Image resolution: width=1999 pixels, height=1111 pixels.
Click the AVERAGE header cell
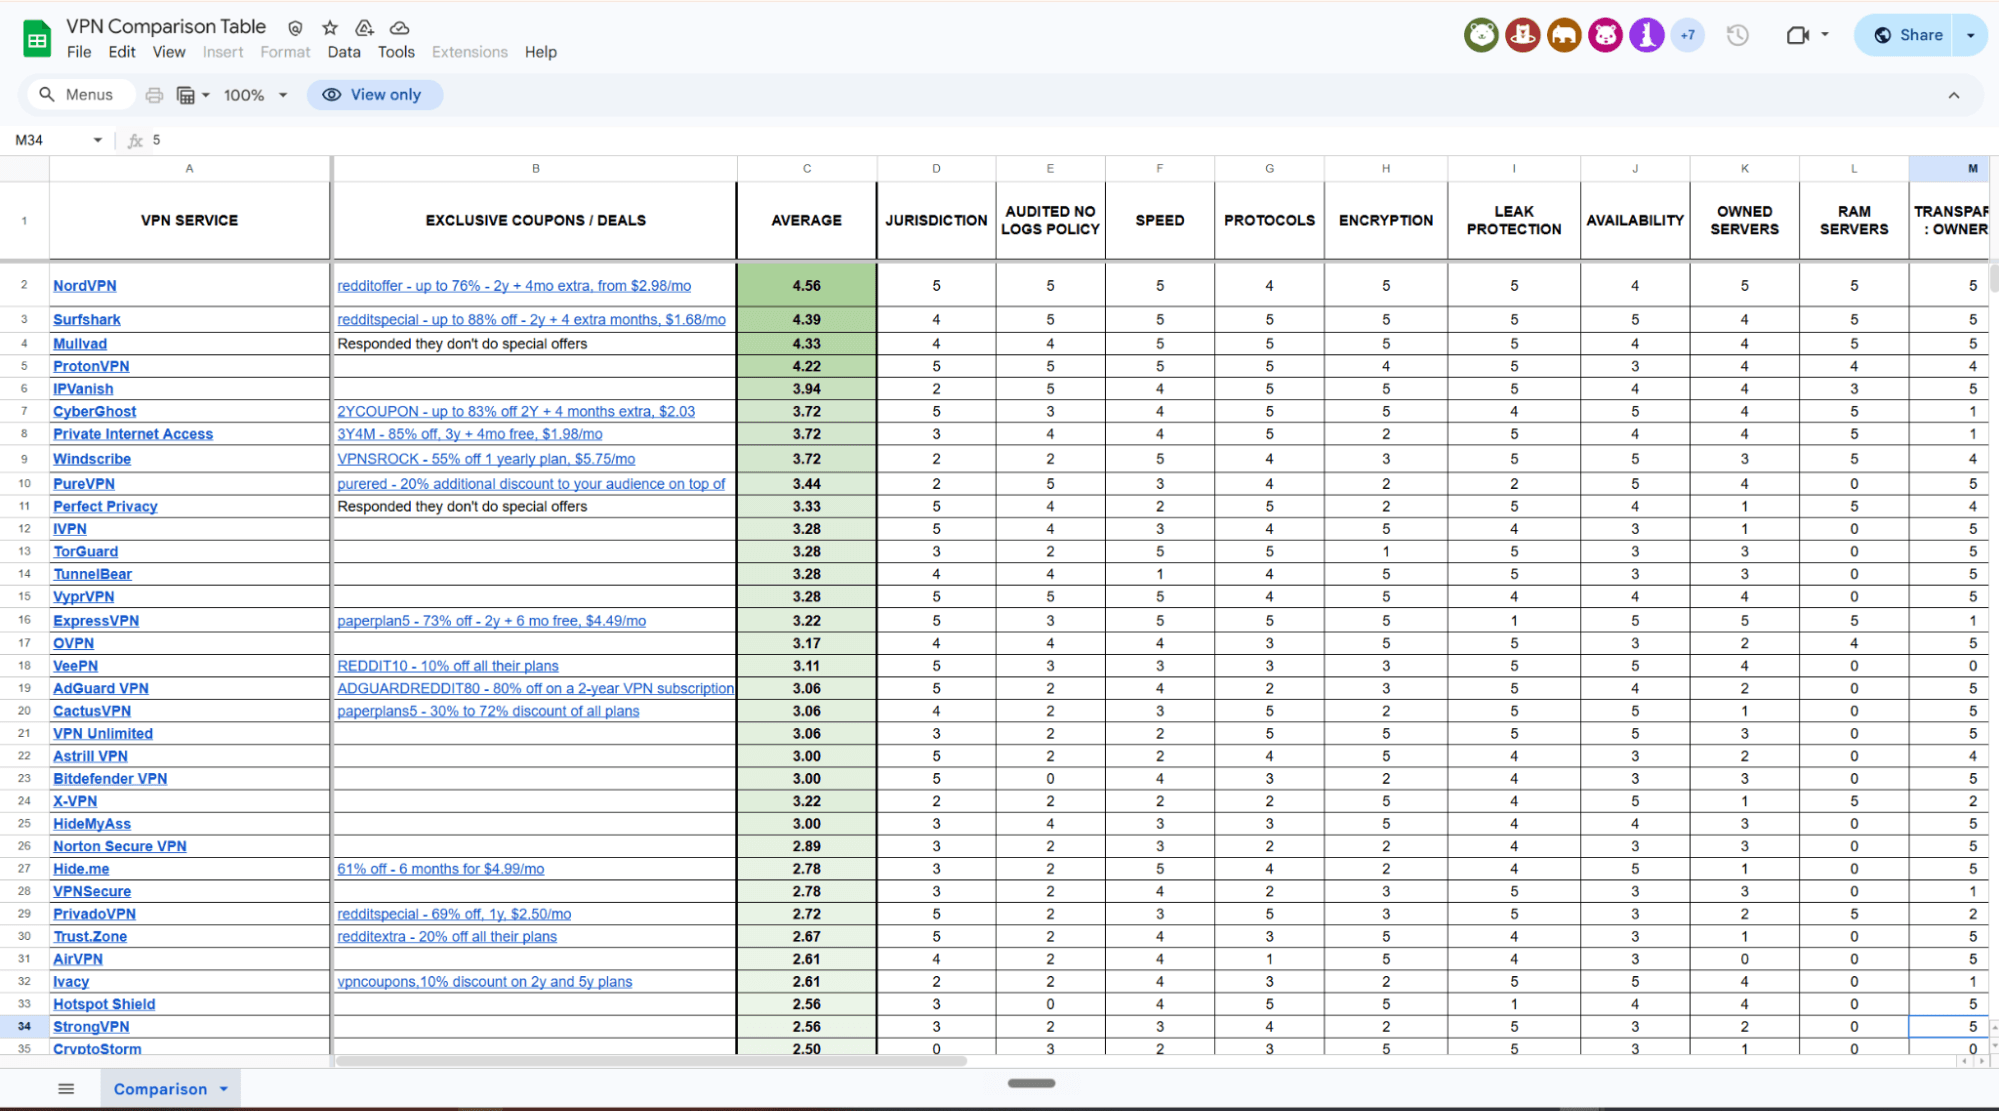806,220
